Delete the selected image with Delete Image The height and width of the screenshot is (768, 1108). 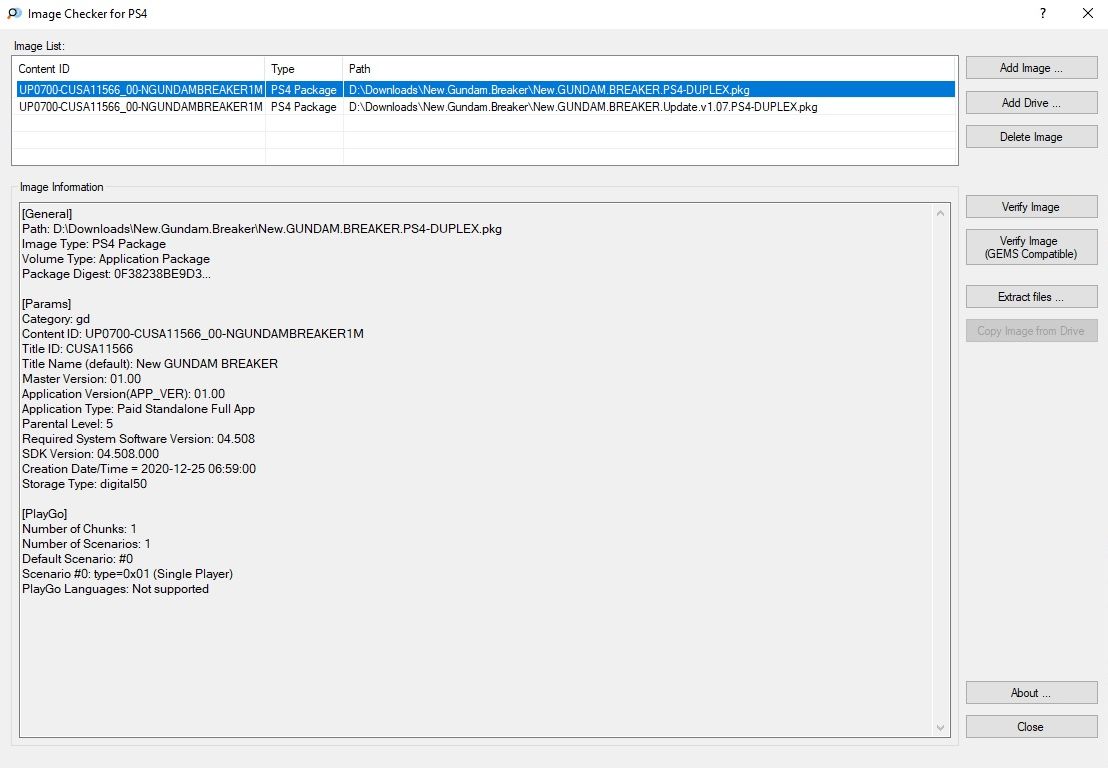(x=1031, y=136)
